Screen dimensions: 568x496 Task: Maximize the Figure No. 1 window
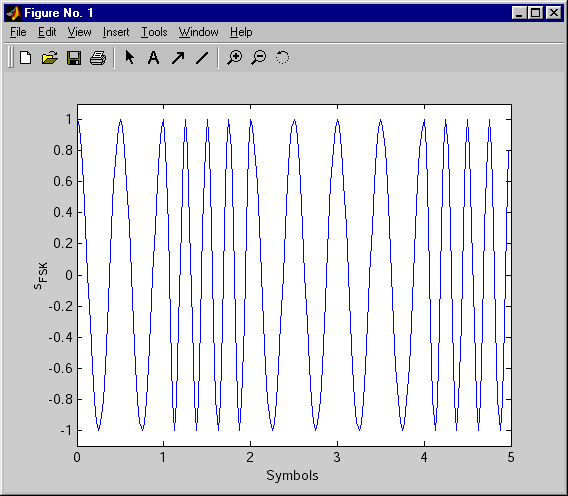point(536,13)
